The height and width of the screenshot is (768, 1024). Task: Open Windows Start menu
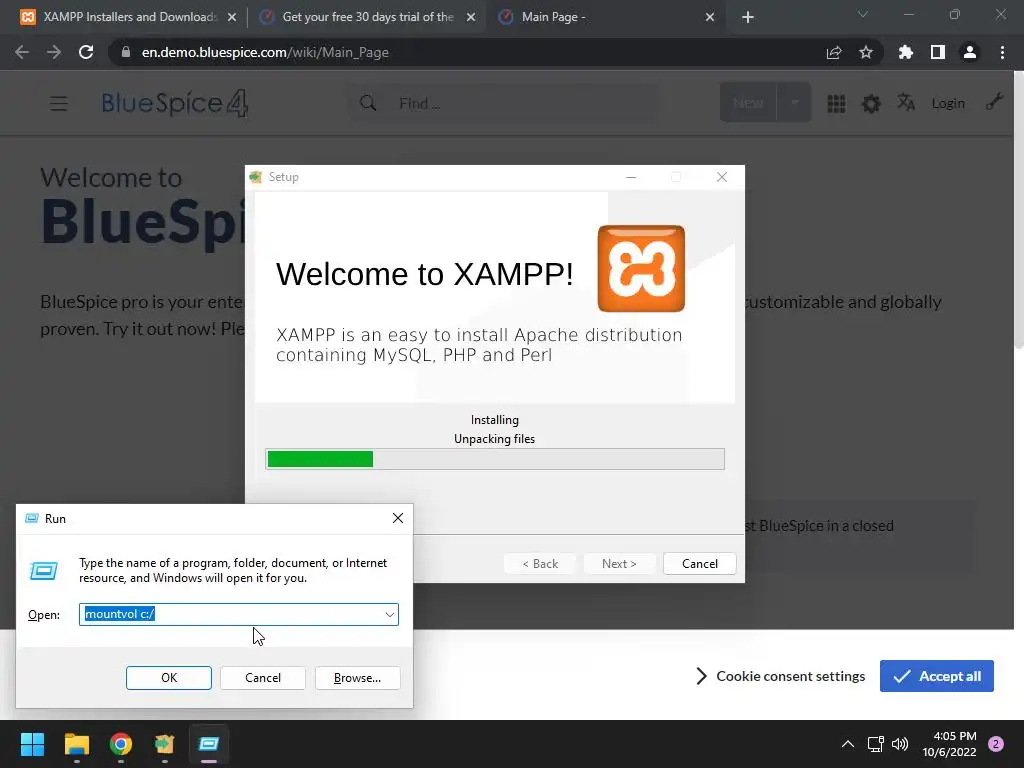coord(32,744)
